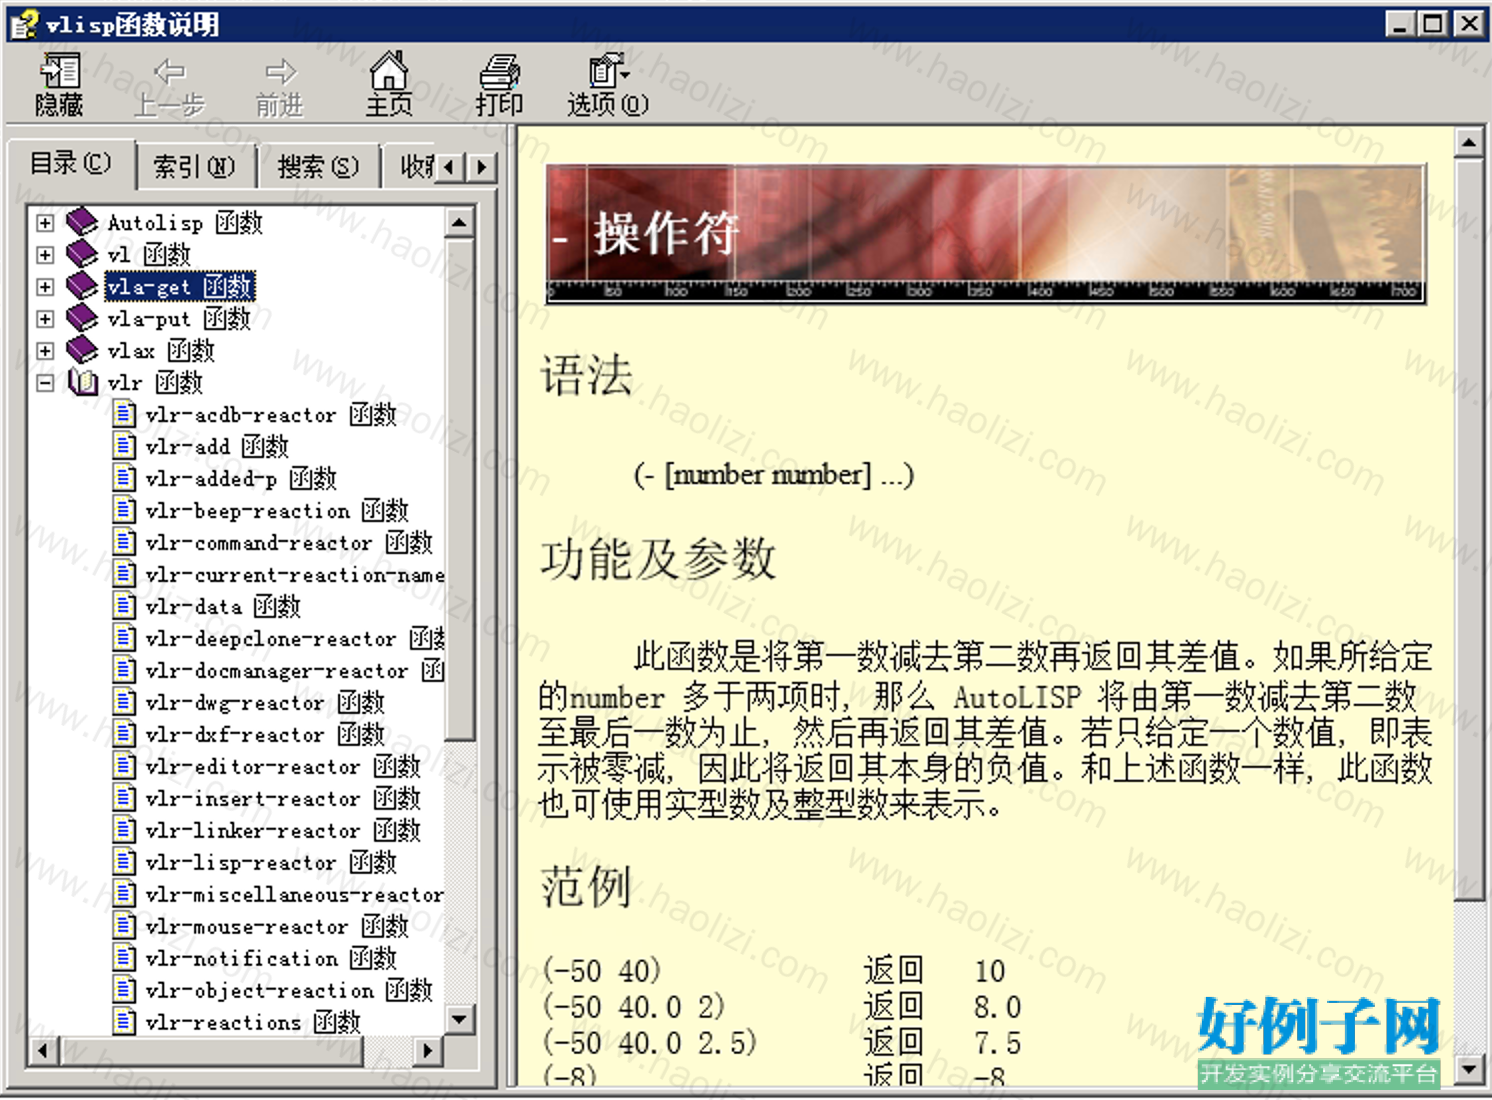Open the vlr-deepclone-reactor 函数 topic
This screenshot has width=1492, height=1100.
pos(295,638)
